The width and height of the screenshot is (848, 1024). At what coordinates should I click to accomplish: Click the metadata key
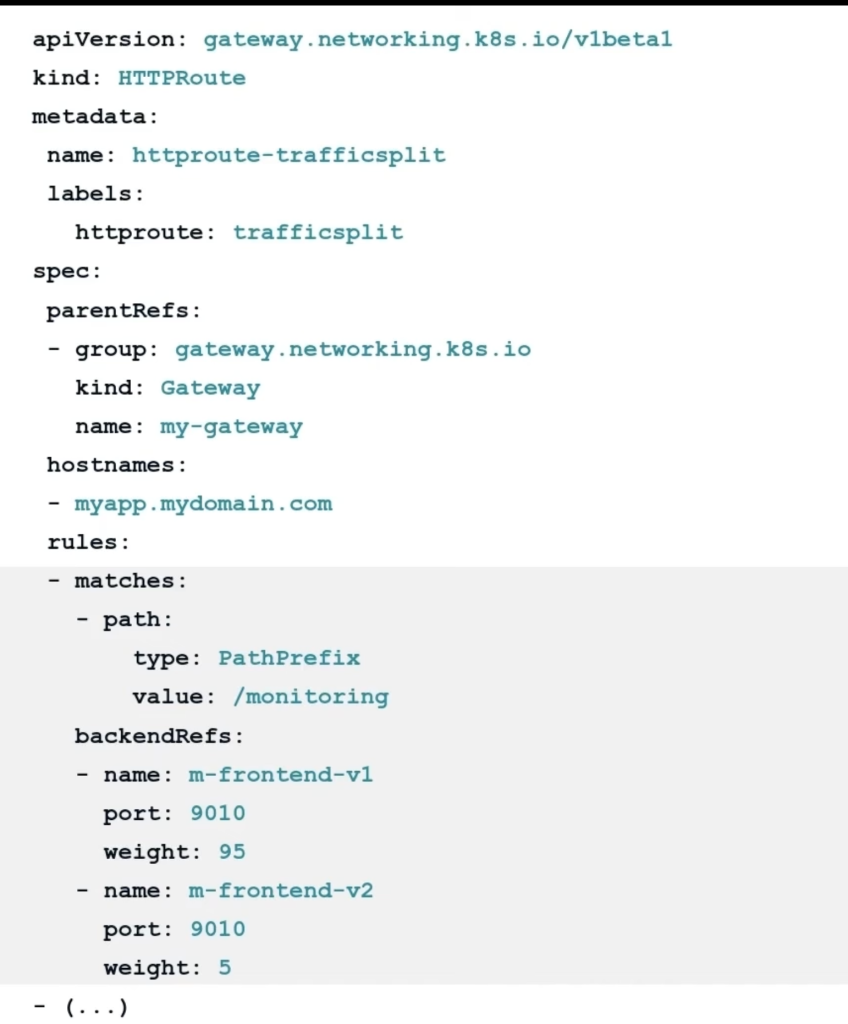pyautogui.click(x=95, y=117)
